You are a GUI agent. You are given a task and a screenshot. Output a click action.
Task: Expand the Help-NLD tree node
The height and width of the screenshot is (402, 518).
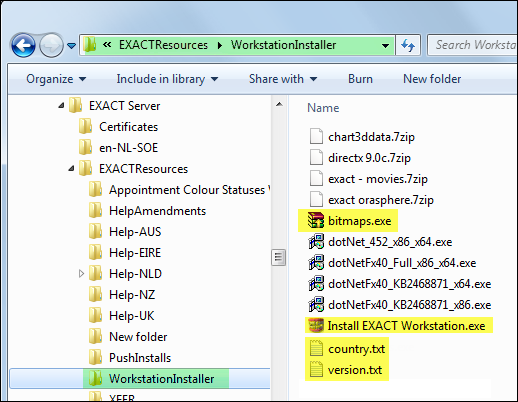coord(81,274)
